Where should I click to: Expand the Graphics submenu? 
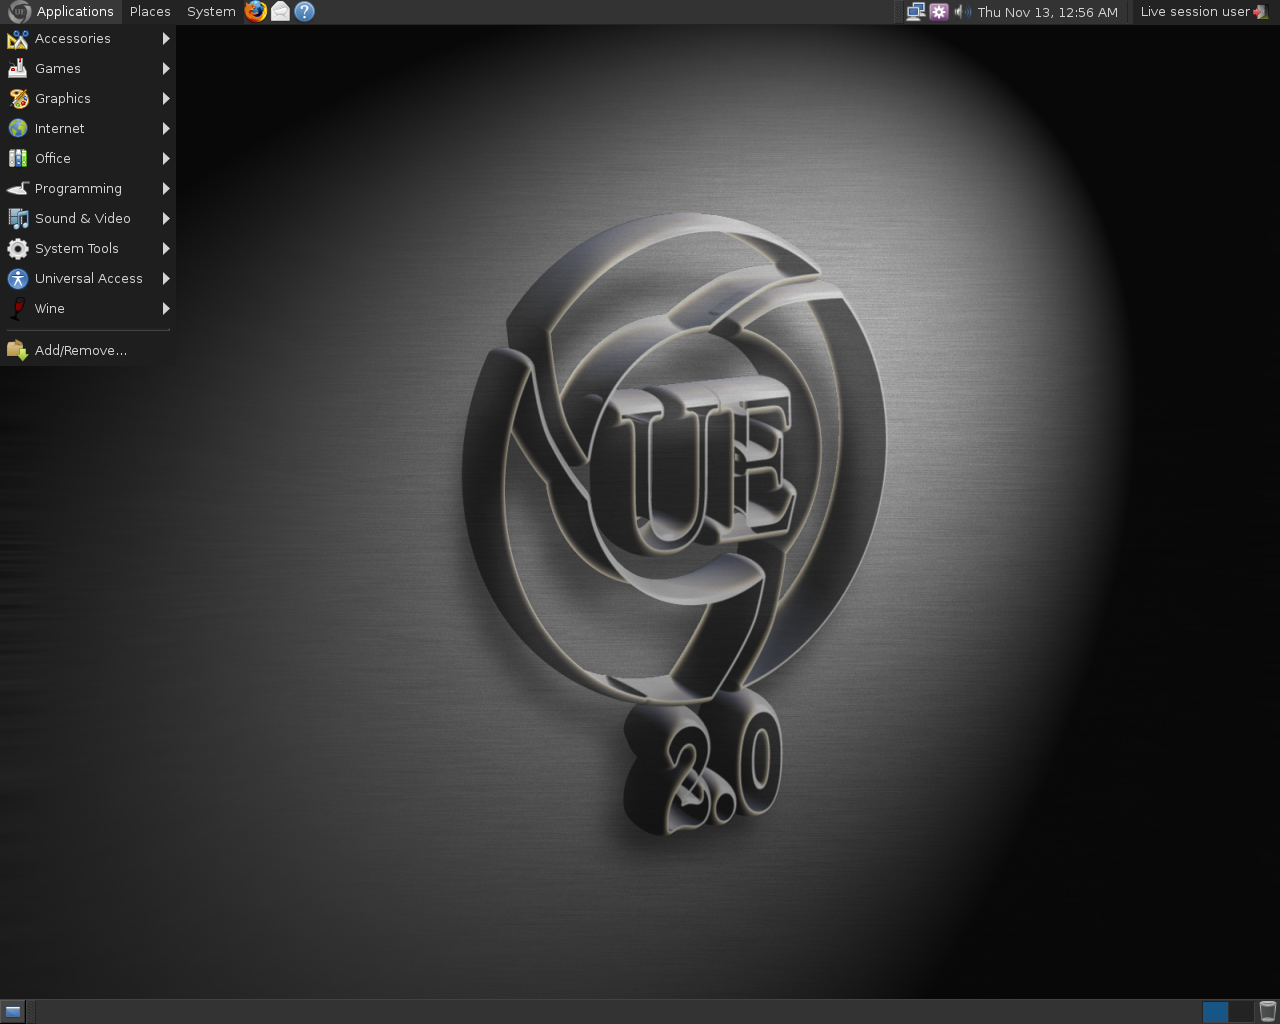click(x=88, y=98)
